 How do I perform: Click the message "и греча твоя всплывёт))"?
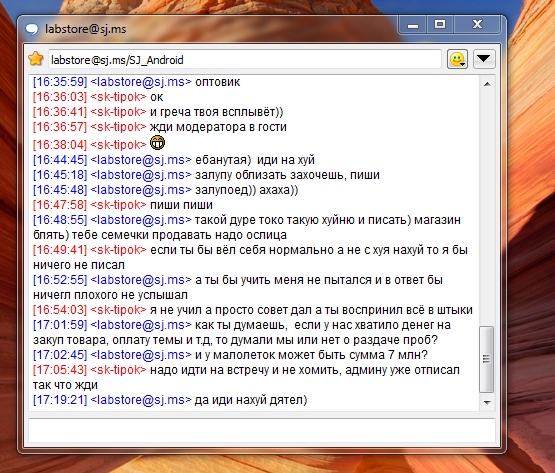pyautogui.click(x=217, y=112)
